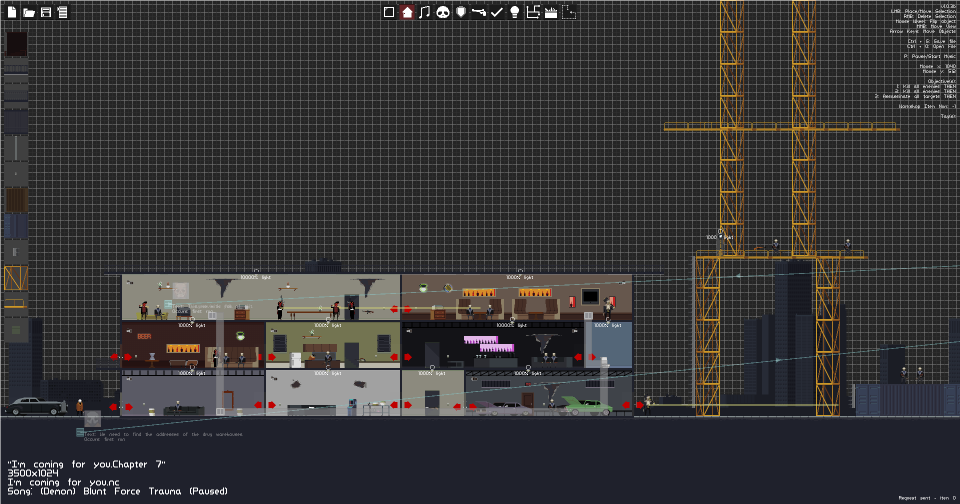This screenshot has width=960, height=504.
Task: Pick the gray wall switch tile
Action: pos(17,252)
